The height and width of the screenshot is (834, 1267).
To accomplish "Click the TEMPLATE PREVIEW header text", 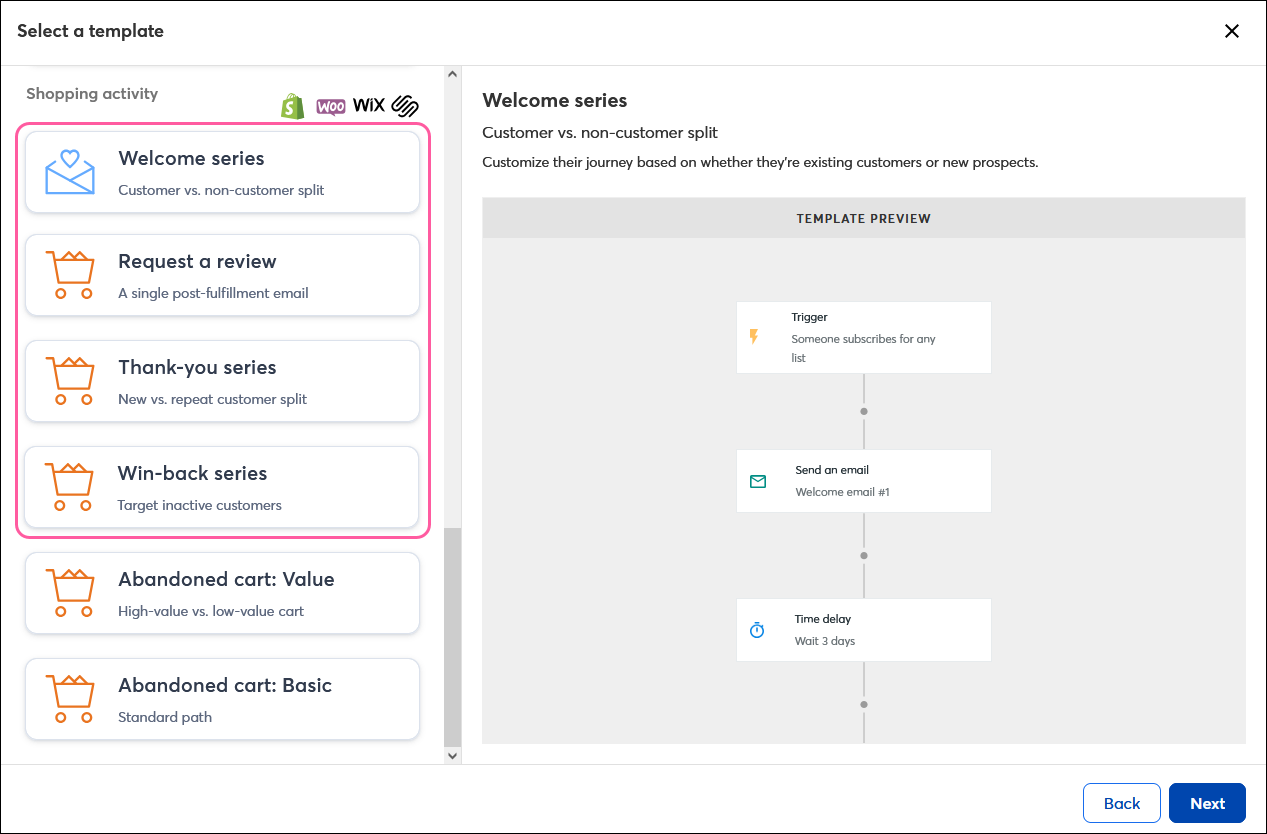I will click(x=864, y=218).
